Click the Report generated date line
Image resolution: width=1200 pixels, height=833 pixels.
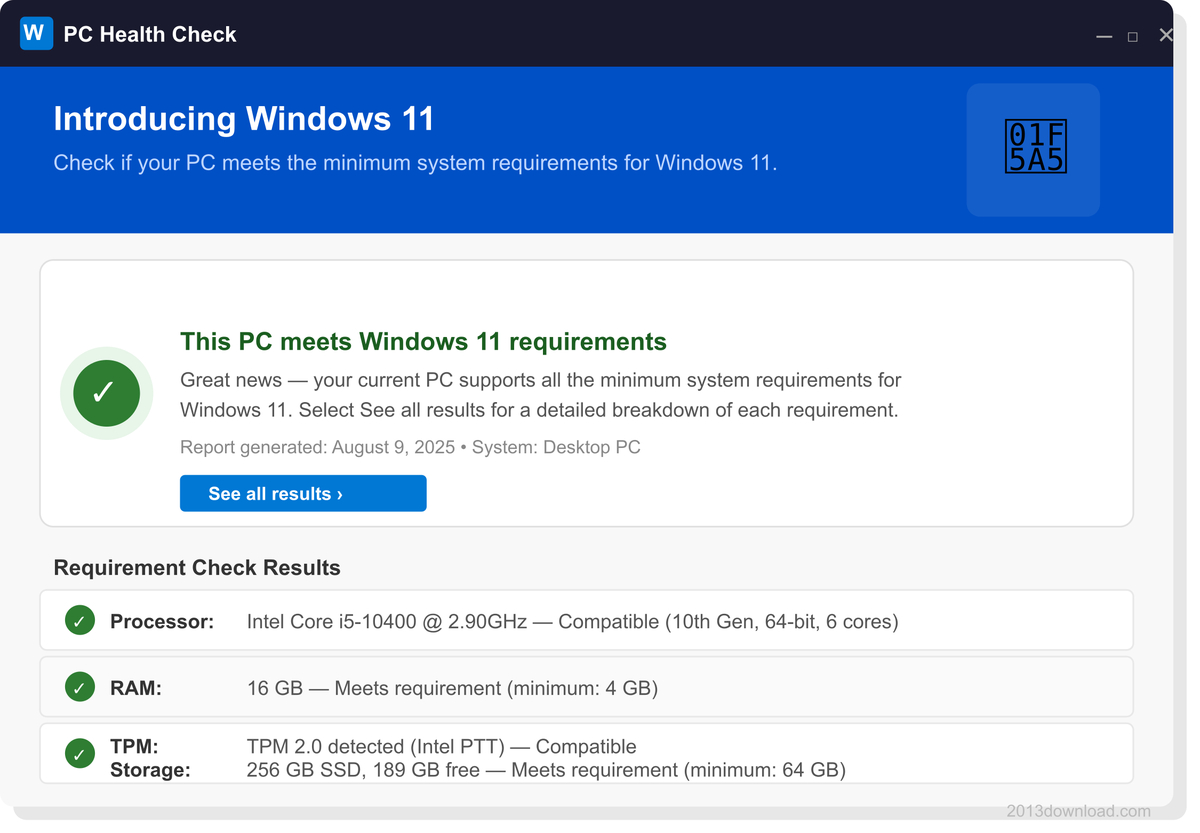click(410, 447)
